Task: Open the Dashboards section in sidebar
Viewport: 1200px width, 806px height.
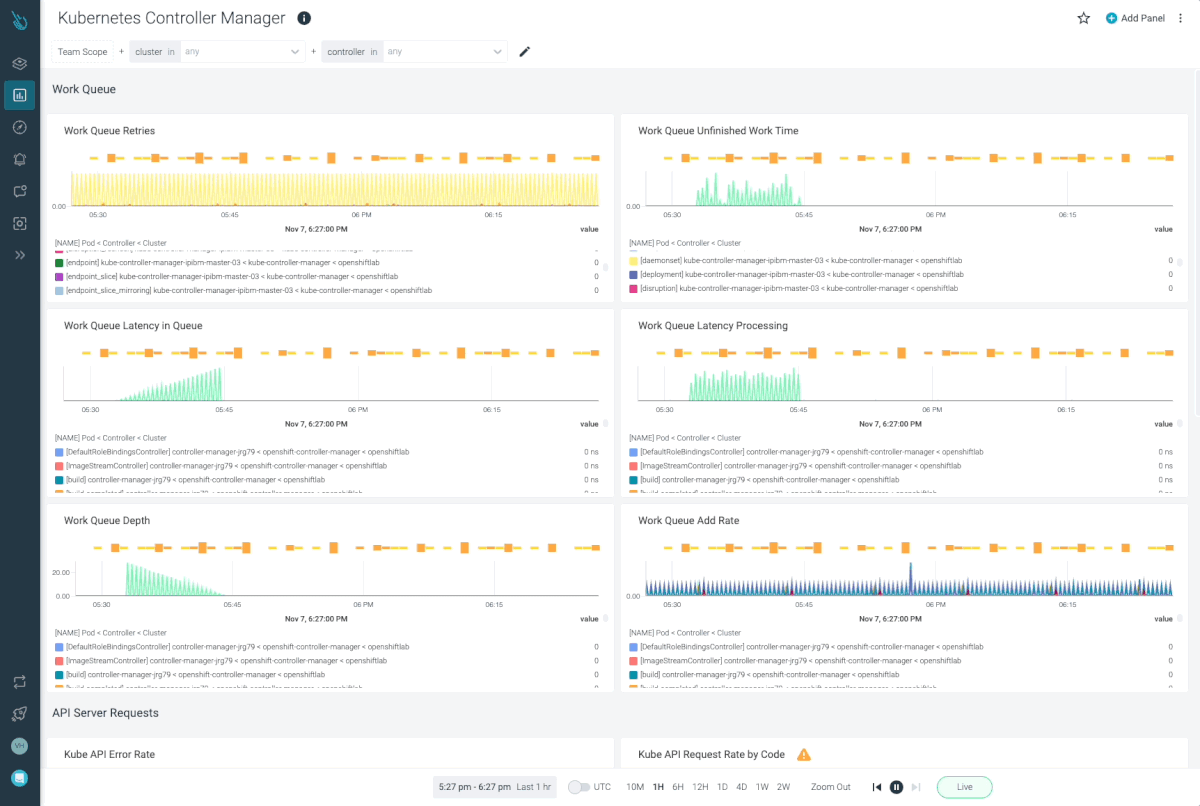Action: click(19, 95)
